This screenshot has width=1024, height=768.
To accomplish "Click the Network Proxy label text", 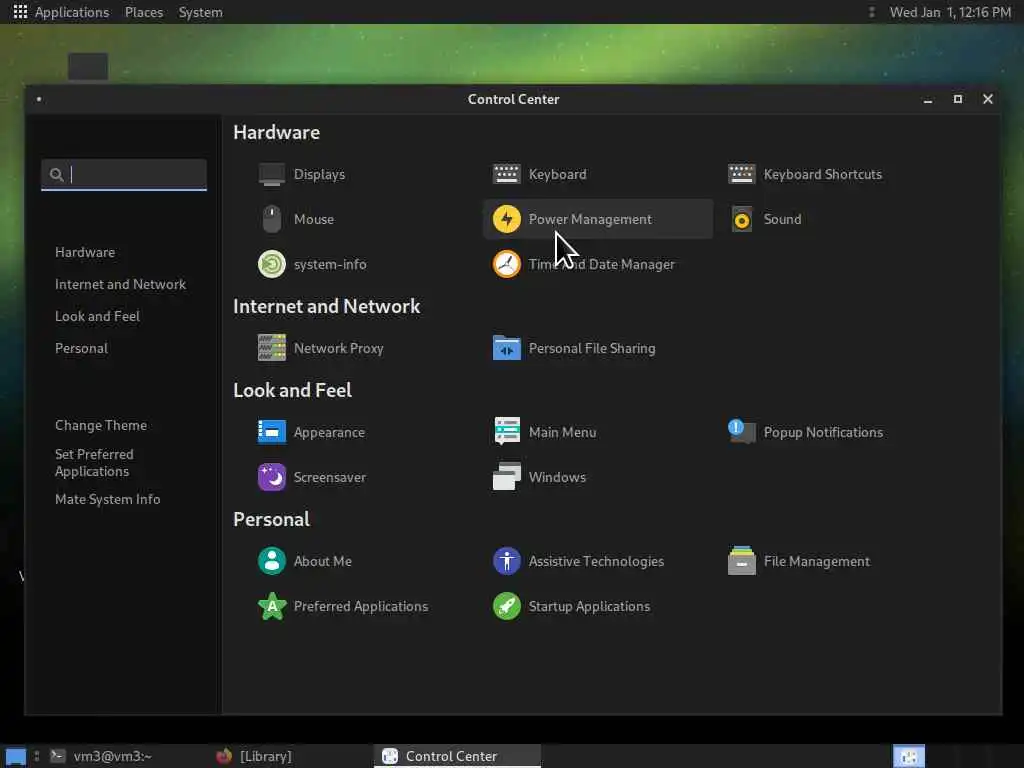I will (x=338, y=348).
